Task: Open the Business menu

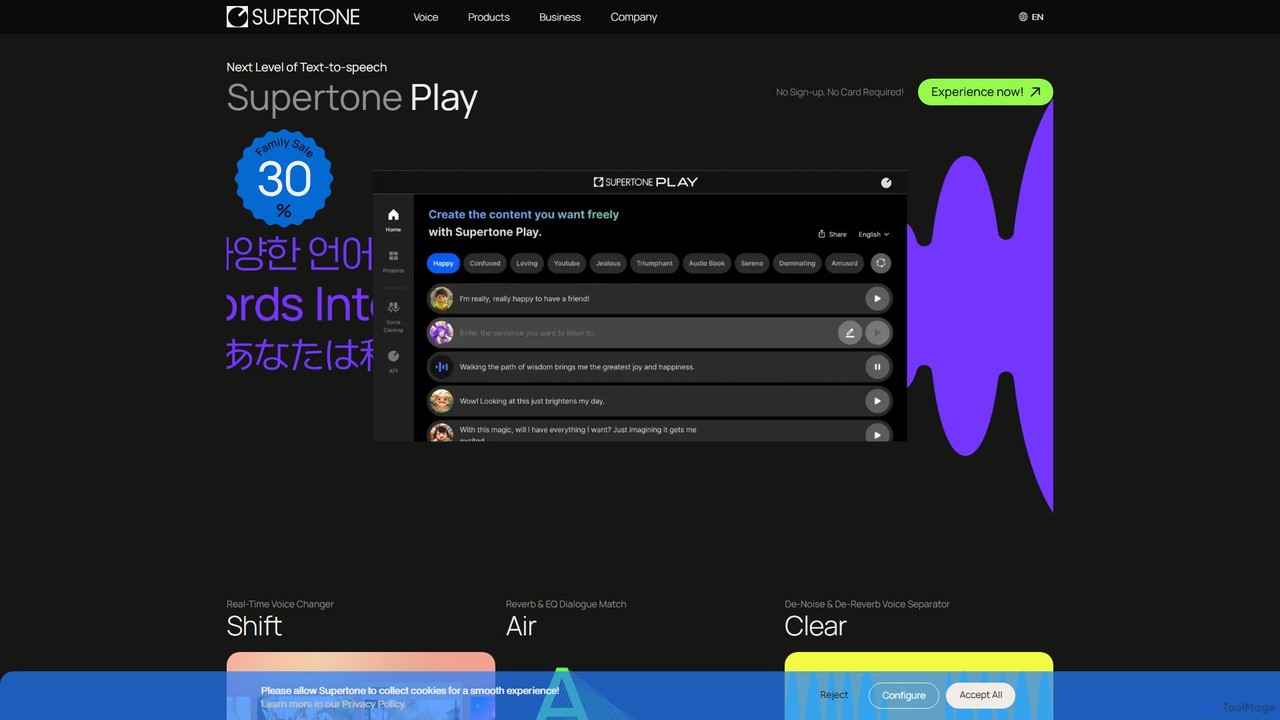Action: coord(560,17)
